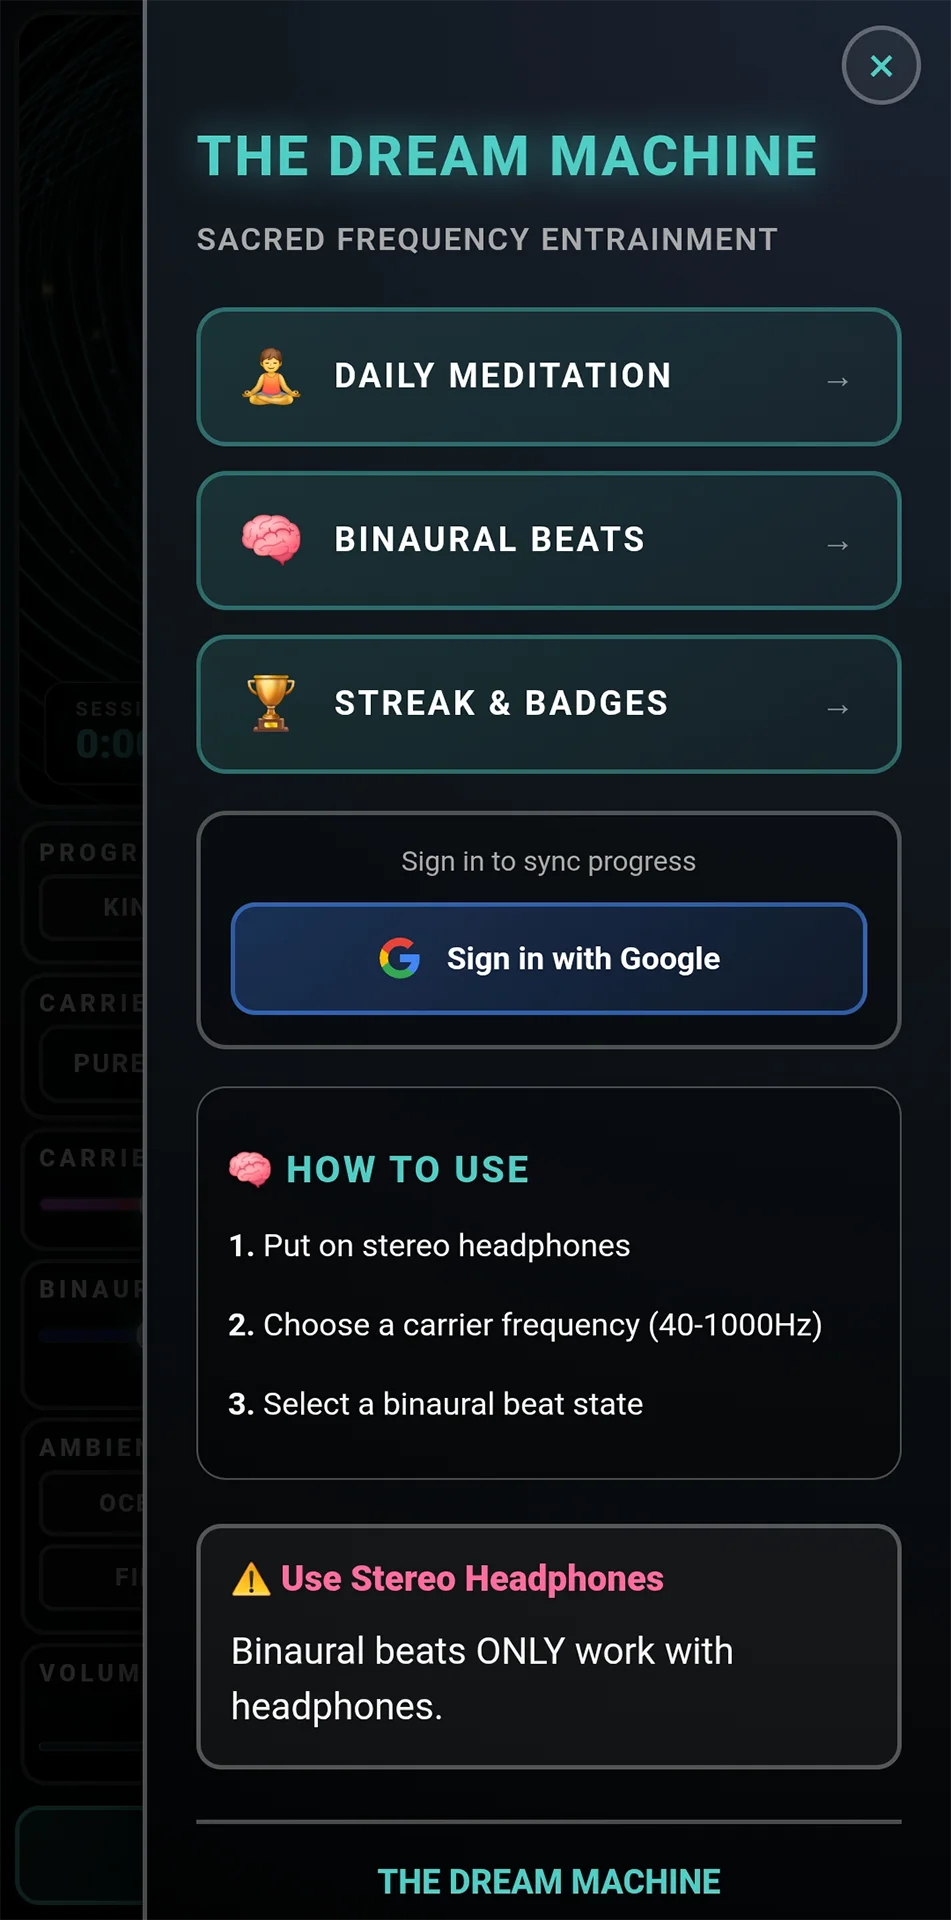Open the Daily Meditation panel
The height and width of the screenshot is (1920, 951).
pyautogui.click(x=548, y=377)
